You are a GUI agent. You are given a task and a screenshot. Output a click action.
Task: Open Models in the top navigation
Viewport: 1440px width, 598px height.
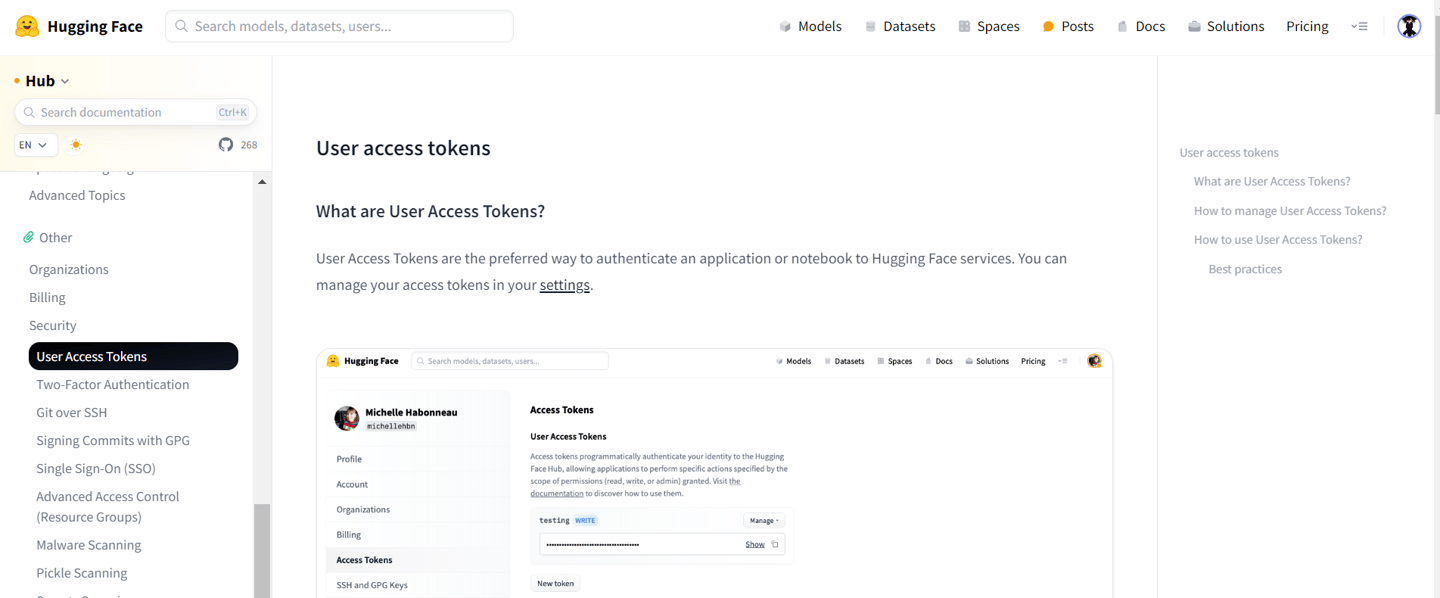tap(810, 27)
